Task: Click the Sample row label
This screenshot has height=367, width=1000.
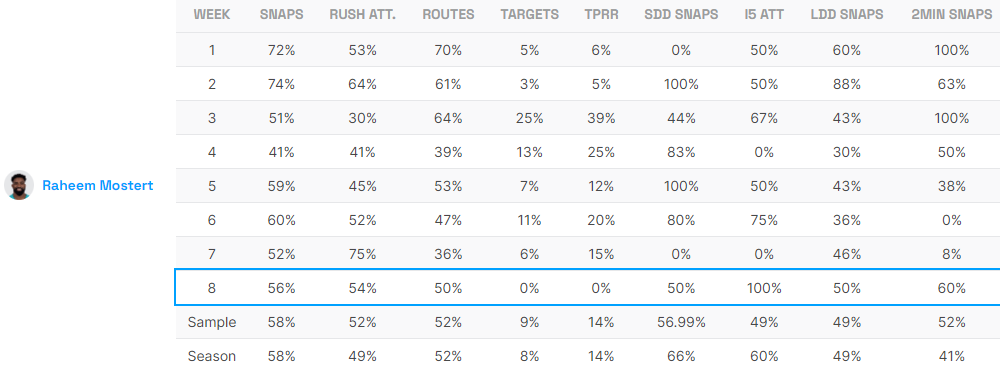Action: (x=212, y=322)
